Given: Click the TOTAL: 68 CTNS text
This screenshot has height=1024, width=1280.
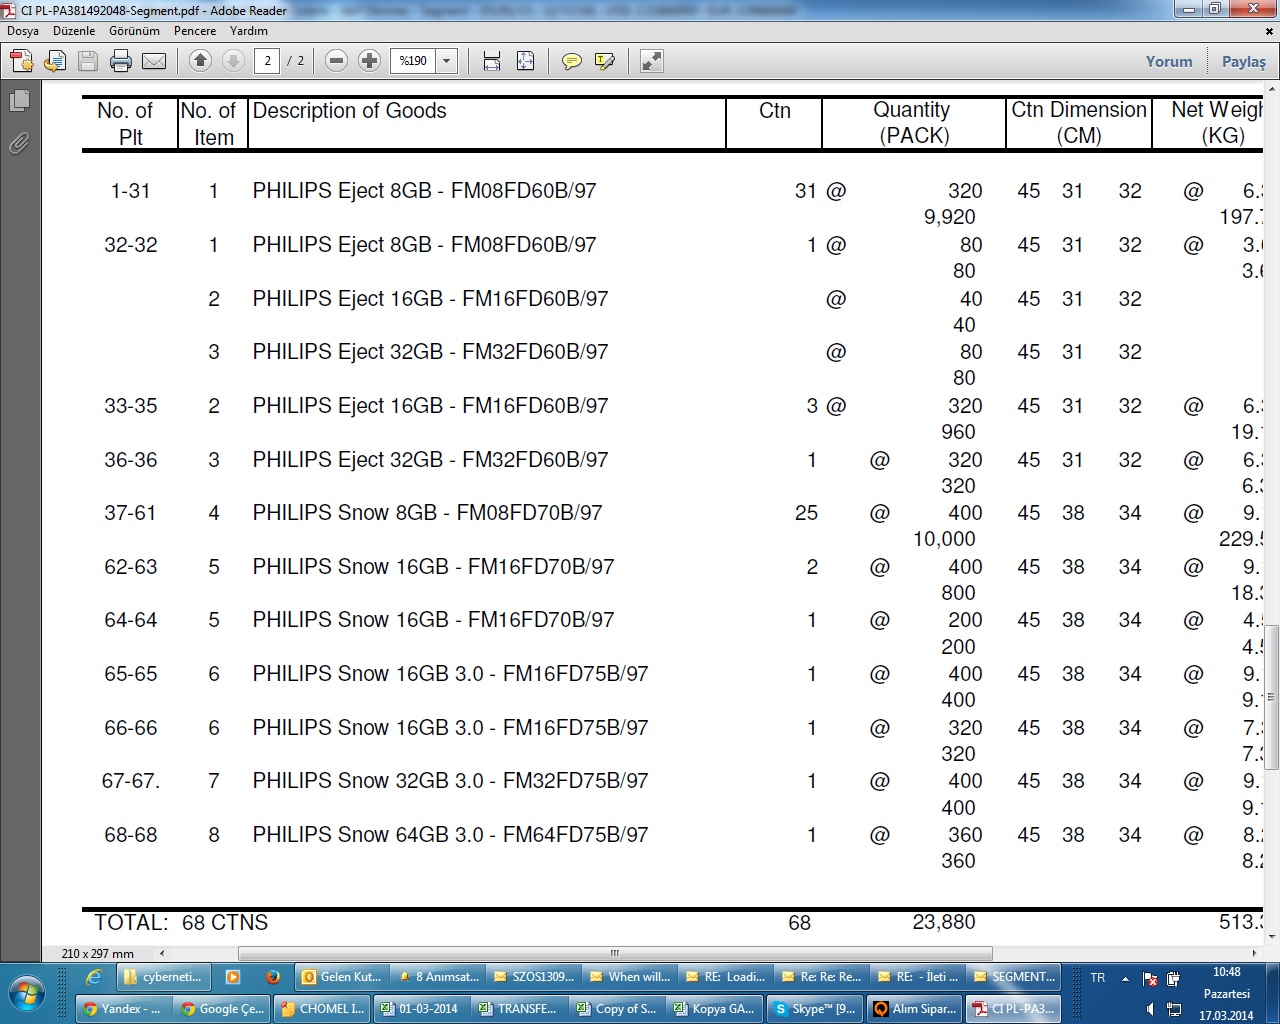Looking at the screenshot, I should pos(181,923).
